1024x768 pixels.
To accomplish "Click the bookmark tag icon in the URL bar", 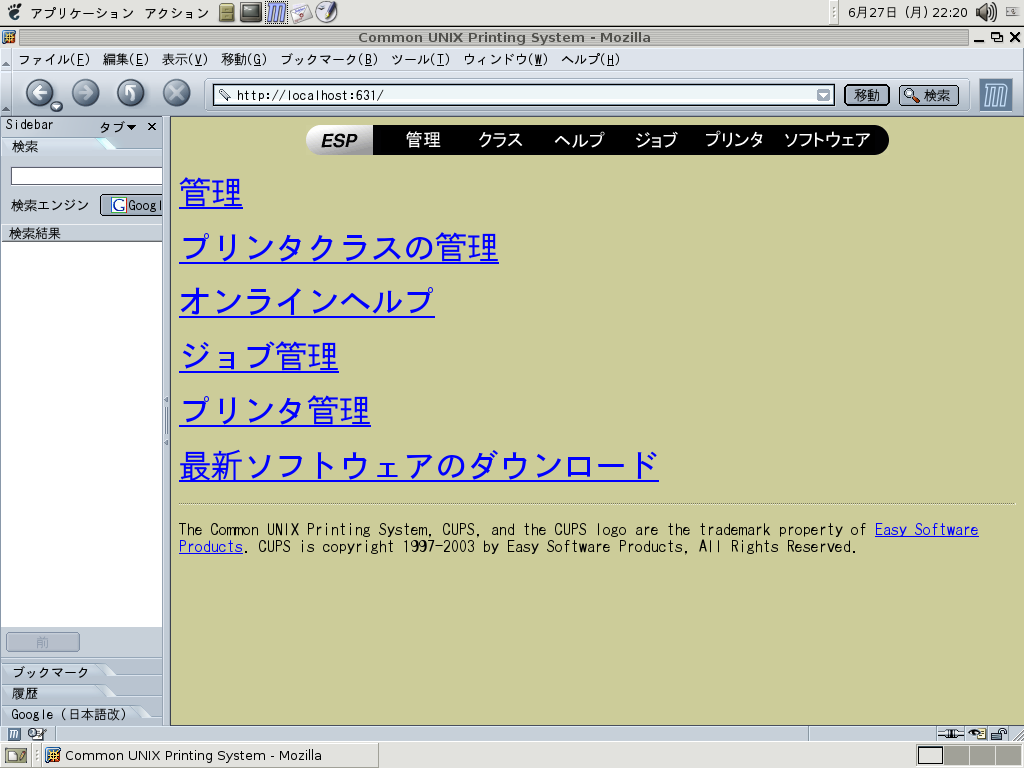I will (225, 95).
